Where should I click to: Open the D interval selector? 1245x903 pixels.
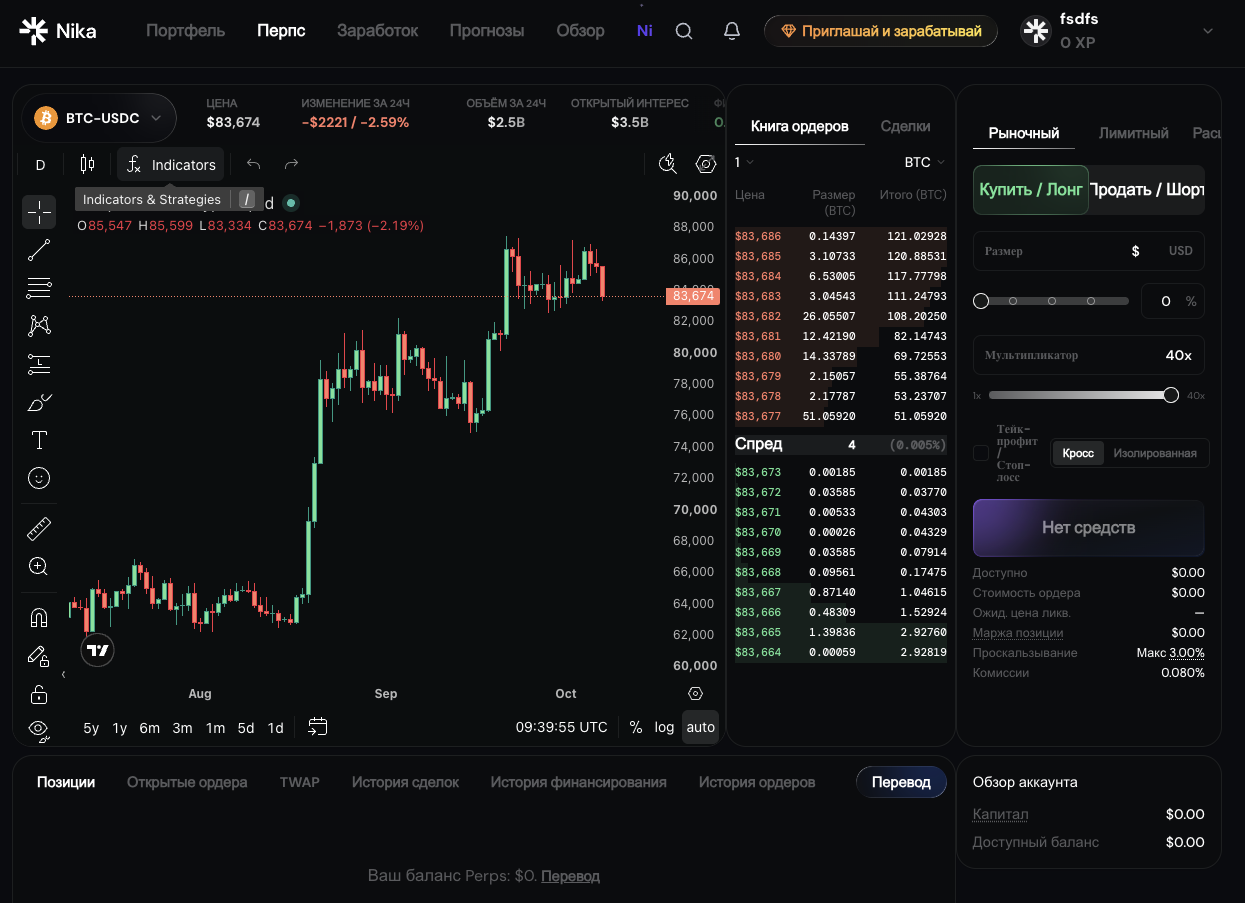click(x=40, y=164)
